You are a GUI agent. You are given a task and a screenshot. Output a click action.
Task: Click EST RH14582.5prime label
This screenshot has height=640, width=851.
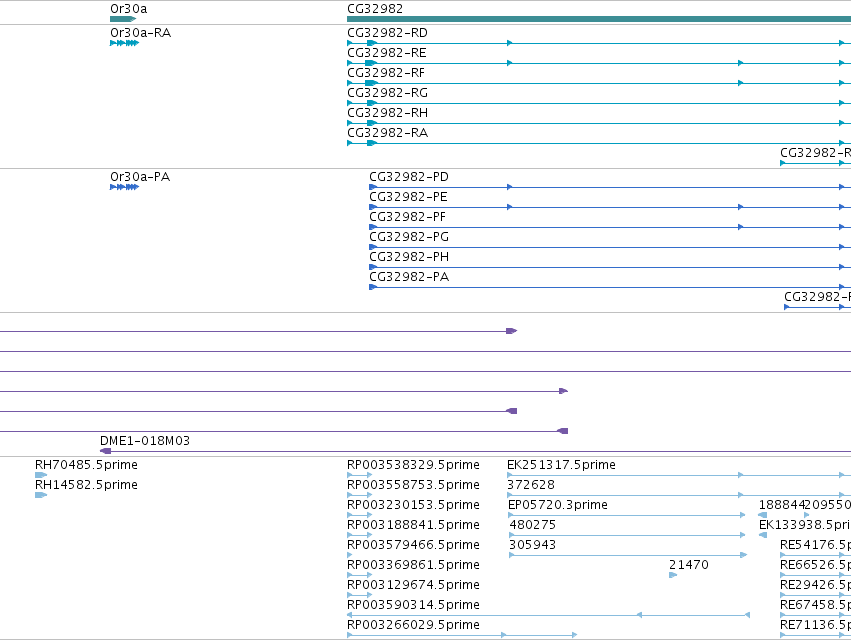point(86,485)
